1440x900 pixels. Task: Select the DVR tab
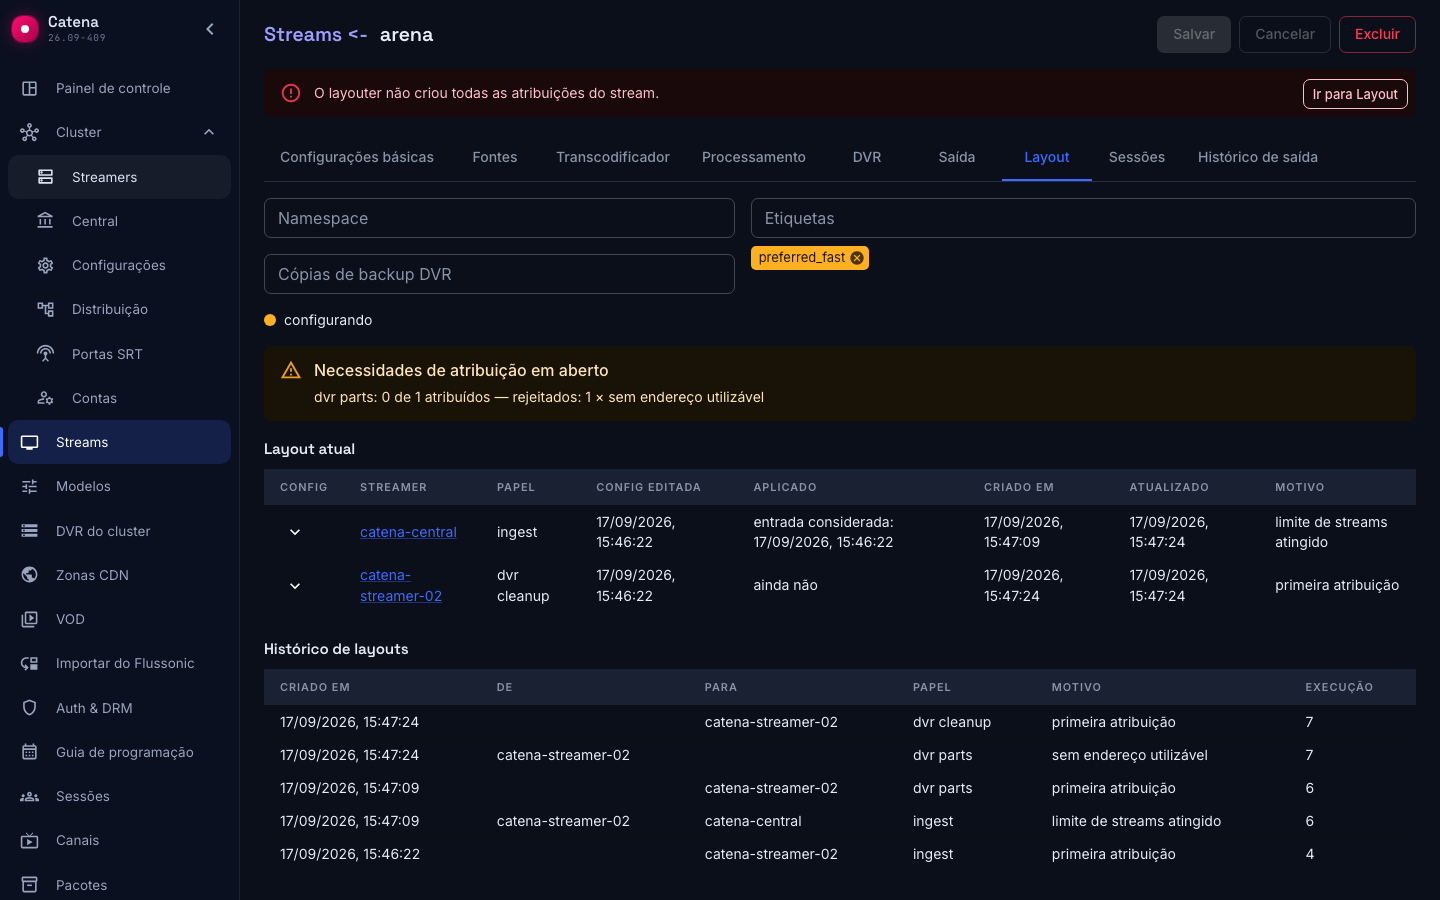(x=867, y=157)
